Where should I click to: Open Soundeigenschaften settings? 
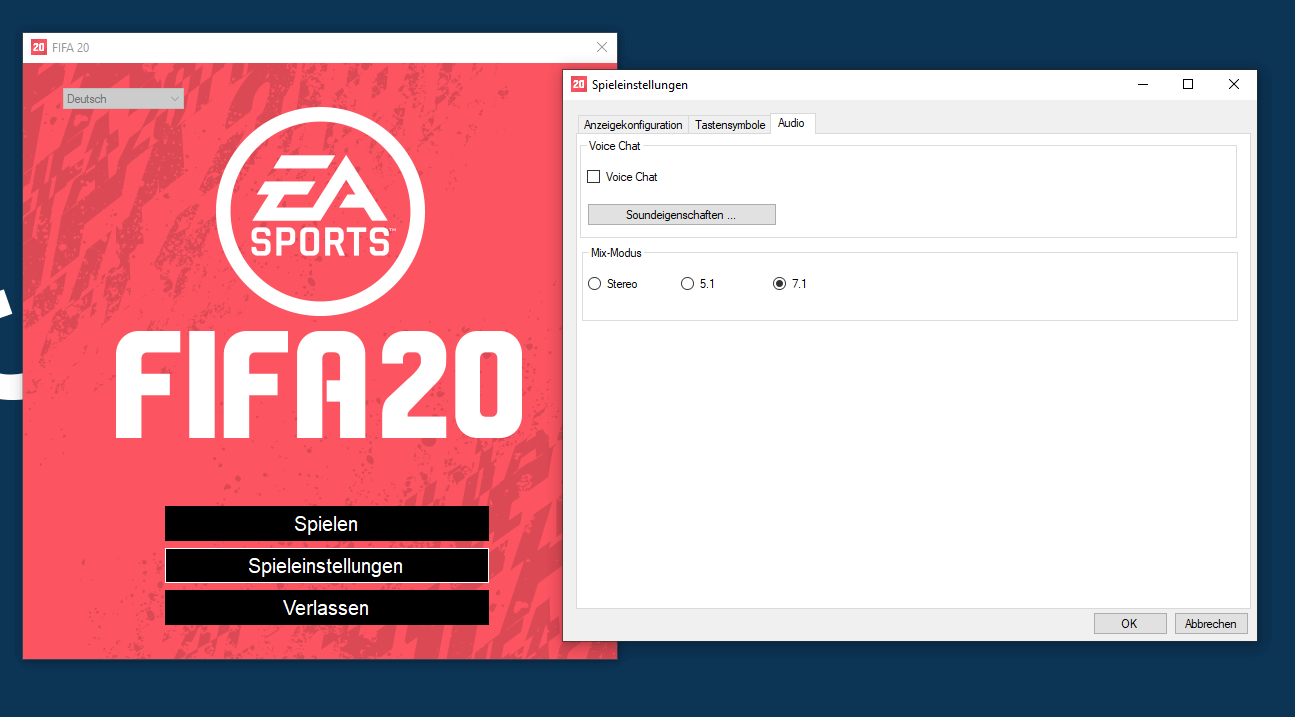pos(681,215)
